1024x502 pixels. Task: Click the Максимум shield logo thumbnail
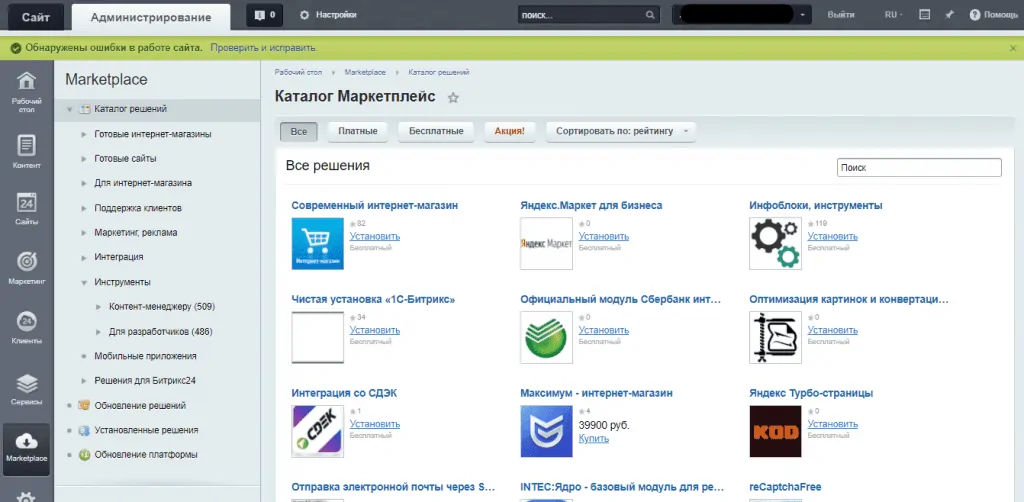[x=547, y=431]
